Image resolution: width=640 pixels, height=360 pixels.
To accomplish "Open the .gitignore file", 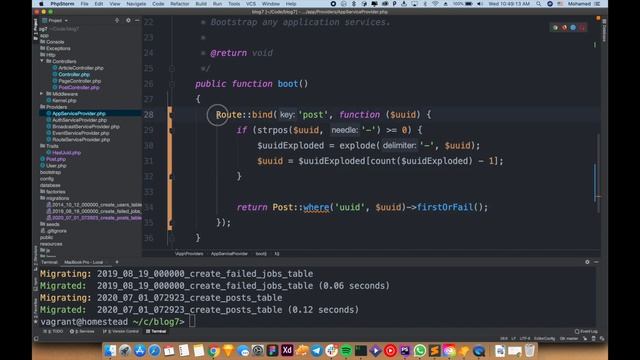I will point(56,231).
